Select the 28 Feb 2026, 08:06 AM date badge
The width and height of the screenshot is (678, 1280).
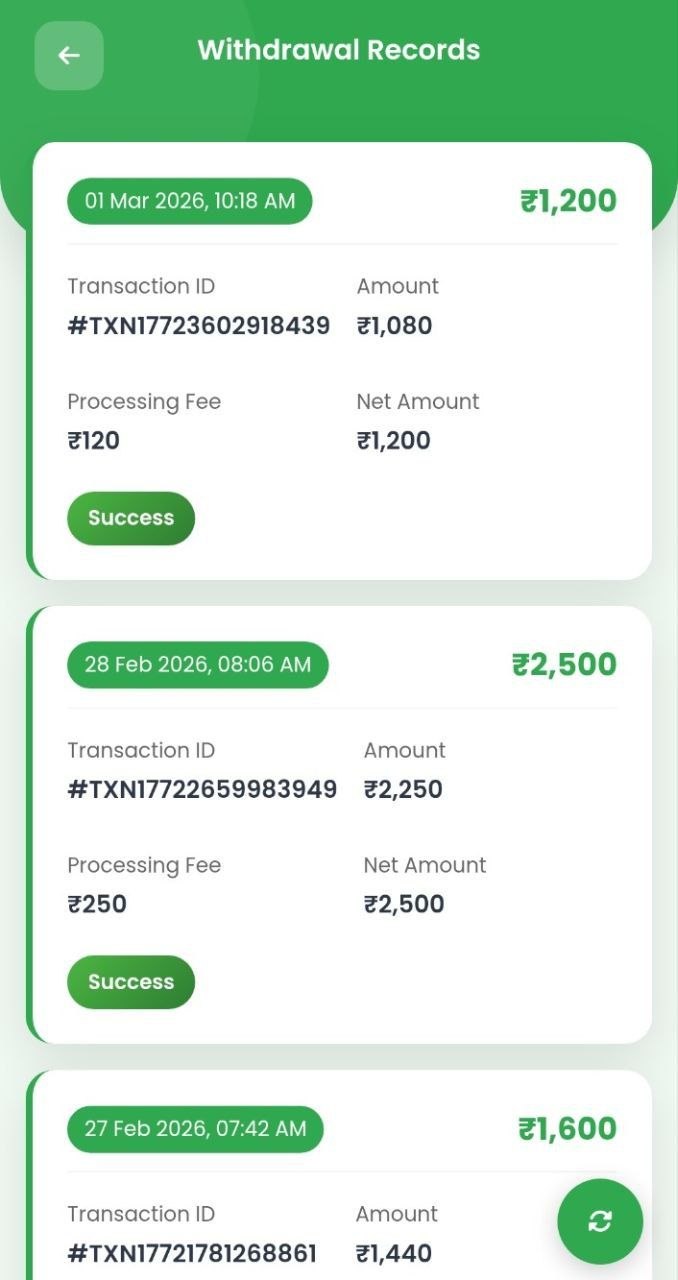point(198,665)
